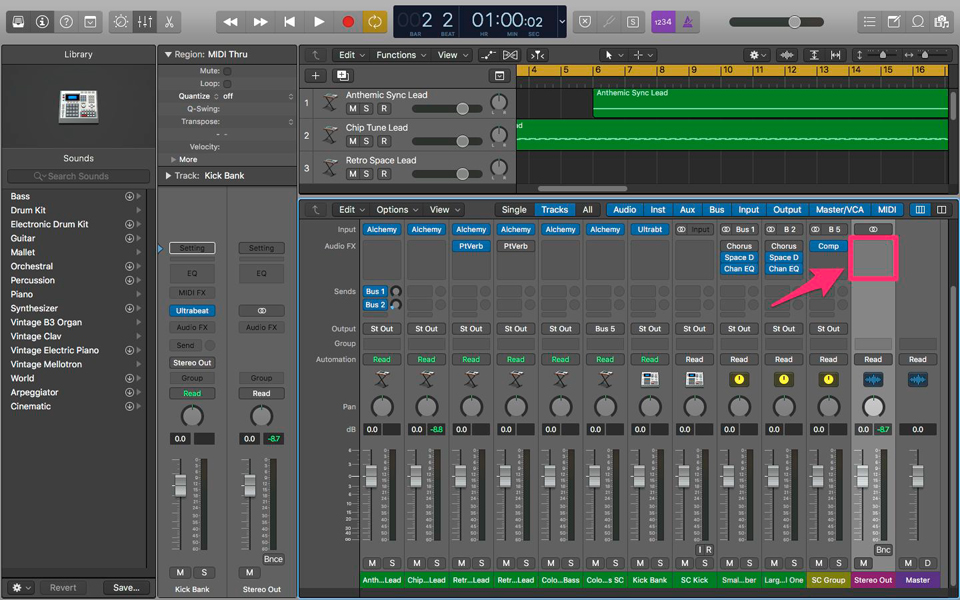Click the Fast Forward transport button
Screen dimensions: 960x600
point(260,22)
